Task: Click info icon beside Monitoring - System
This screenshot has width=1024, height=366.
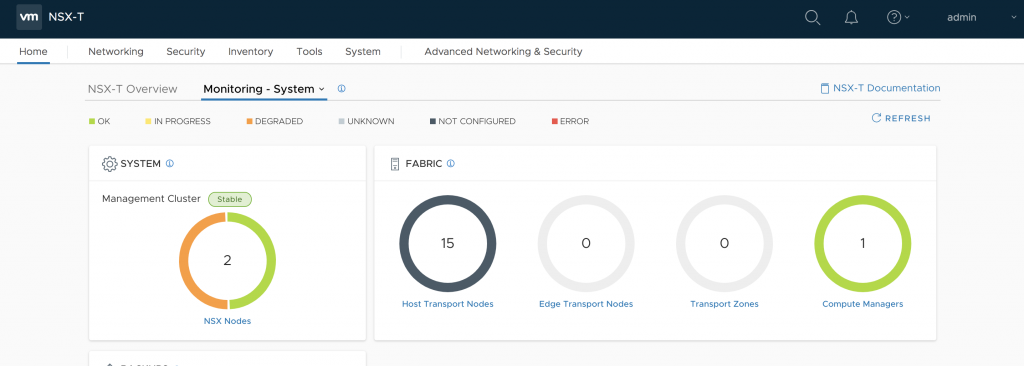Action: [342, 89]
